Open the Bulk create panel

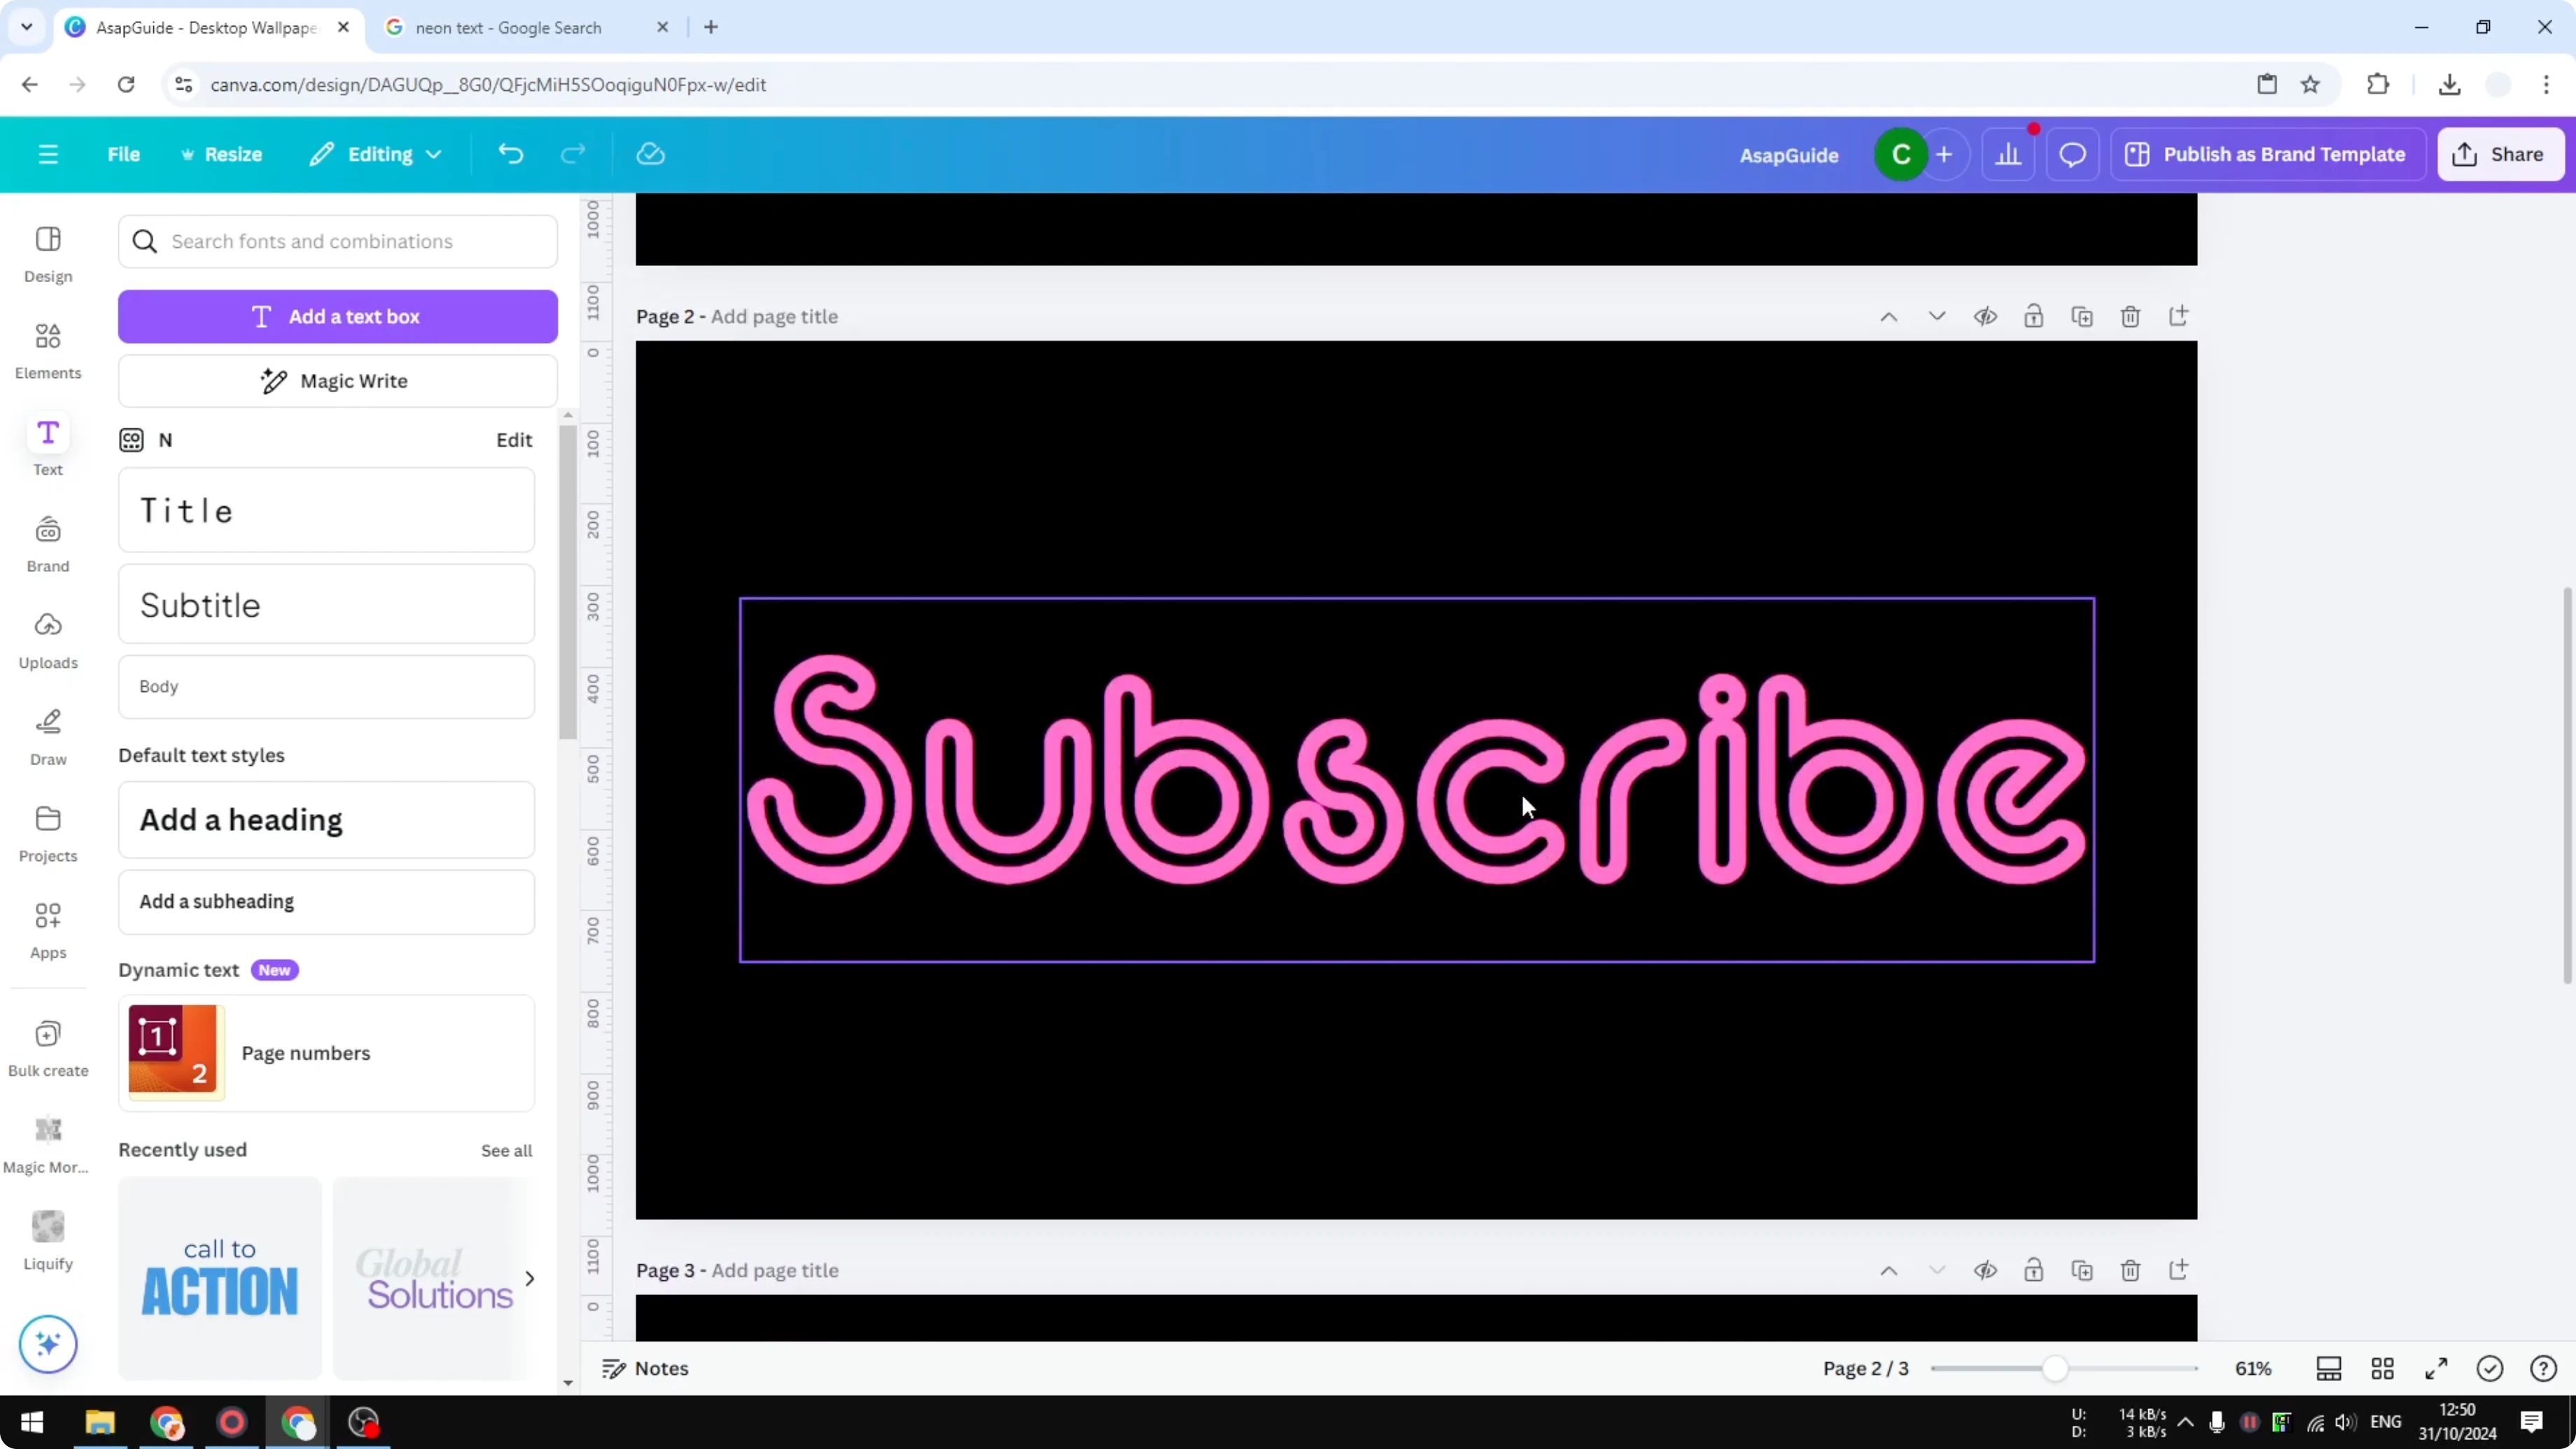click(47, 1047)
